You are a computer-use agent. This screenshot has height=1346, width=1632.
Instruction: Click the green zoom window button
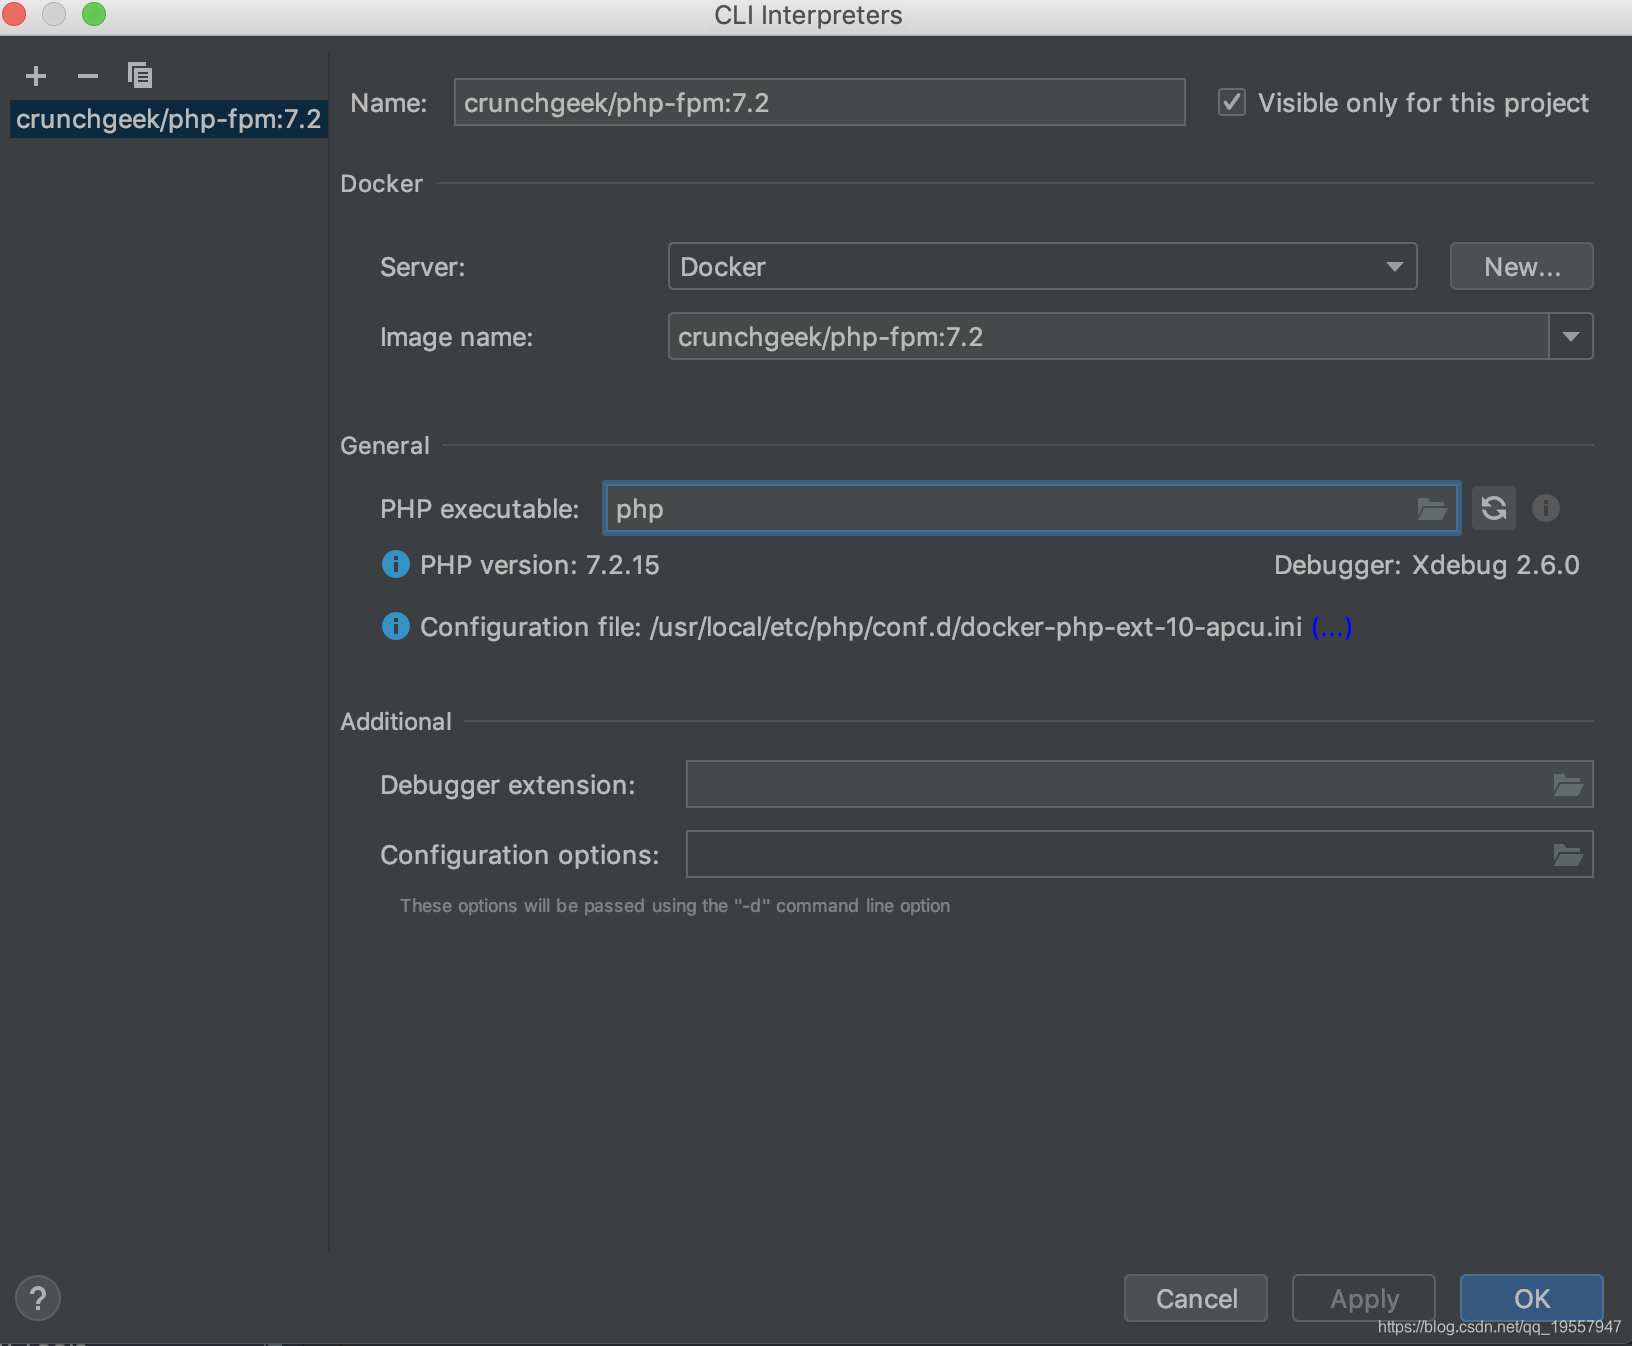(x=94, y=14)
